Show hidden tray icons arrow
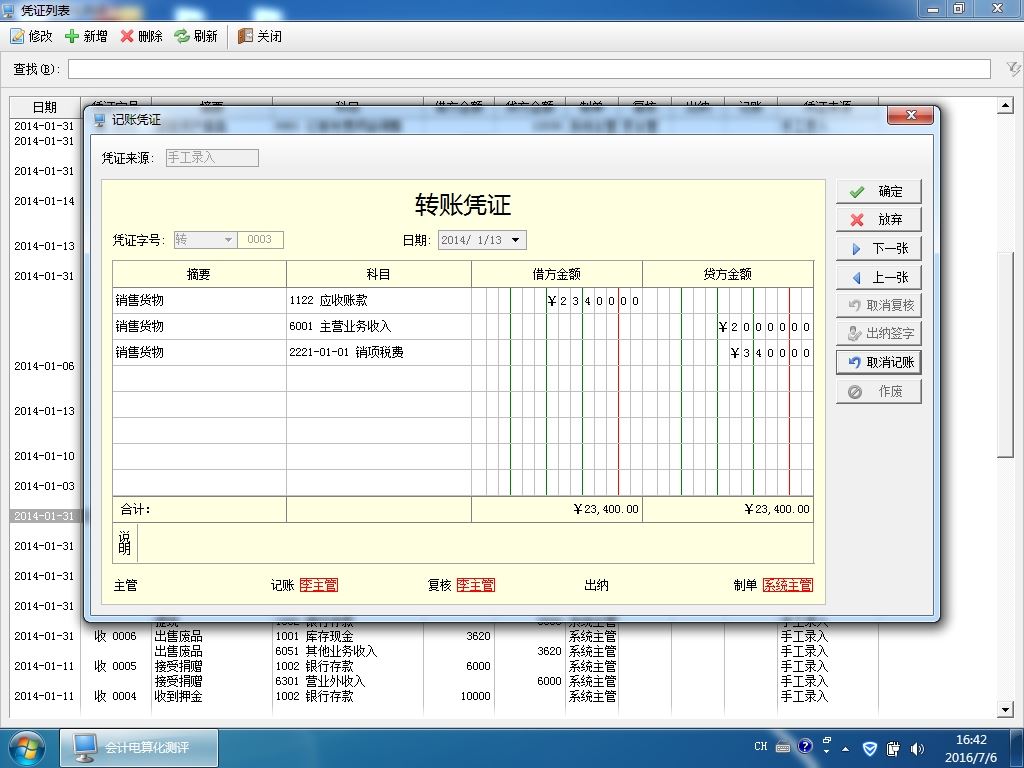The width and height of the screenshot is (1024, 768). [846, 749]
